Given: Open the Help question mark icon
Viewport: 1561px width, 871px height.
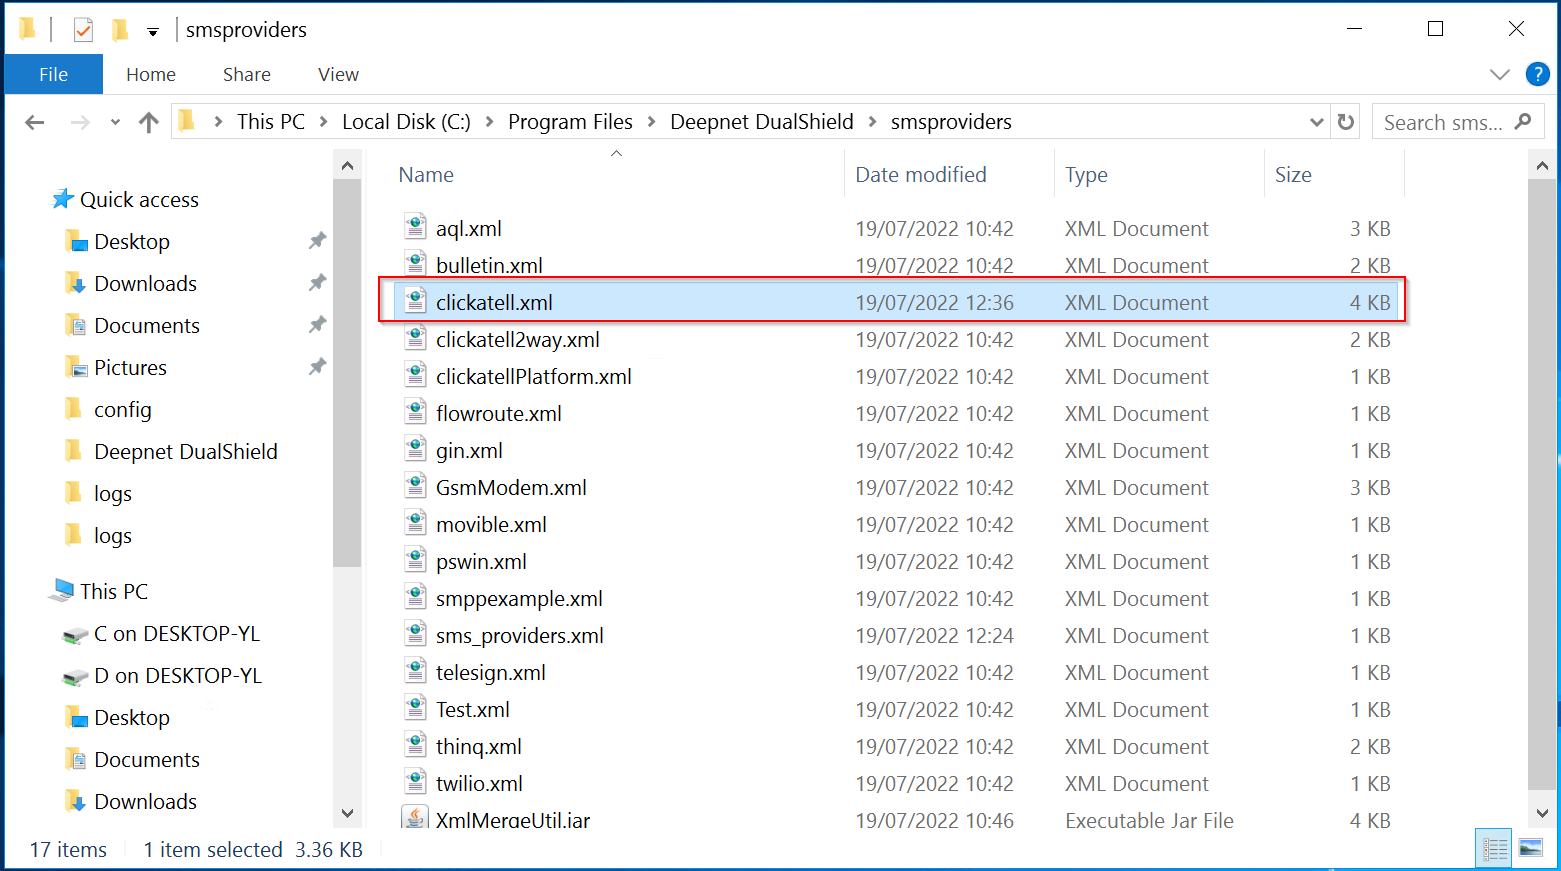Looking at the screenshot, I should (x=1537, y=74).
